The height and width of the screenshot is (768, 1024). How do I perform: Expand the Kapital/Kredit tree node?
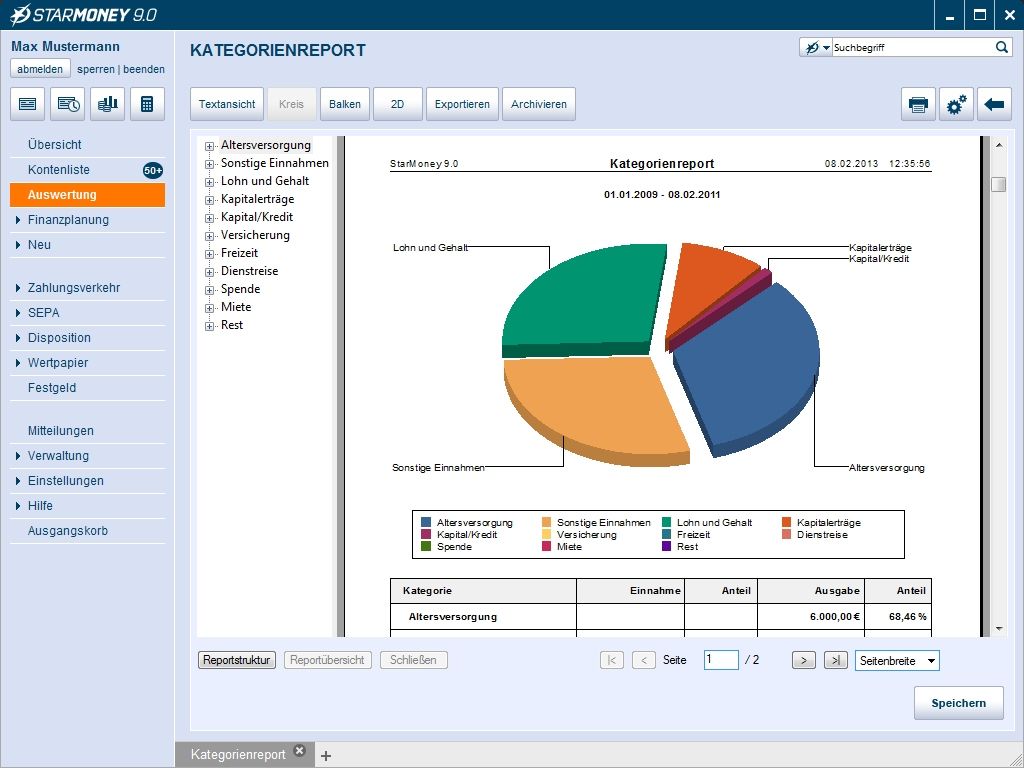click(x=209, y=218)
